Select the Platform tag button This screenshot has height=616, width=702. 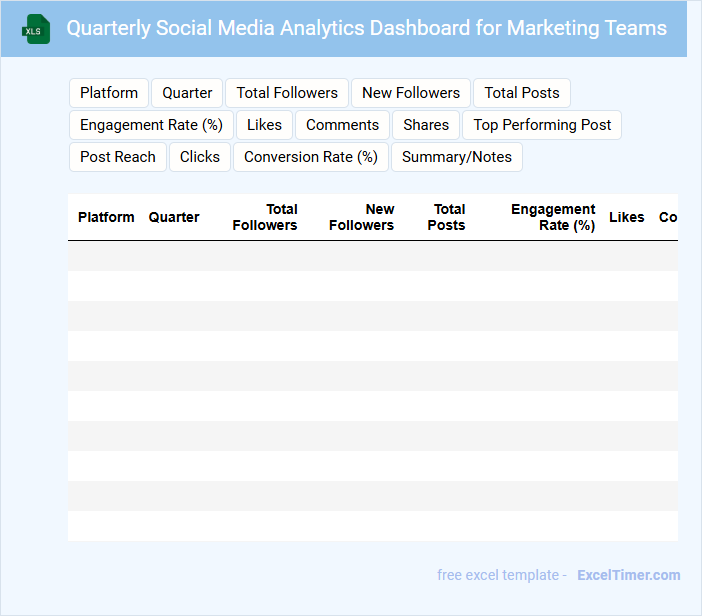coord(109,93)
